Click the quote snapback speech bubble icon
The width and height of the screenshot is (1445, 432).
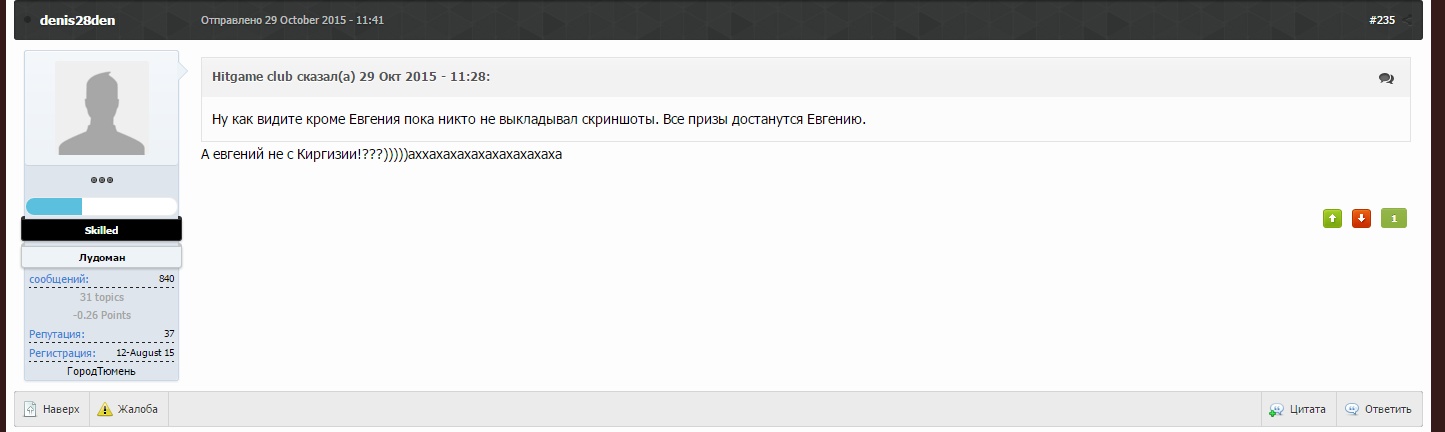click(x=1386, y=78)
